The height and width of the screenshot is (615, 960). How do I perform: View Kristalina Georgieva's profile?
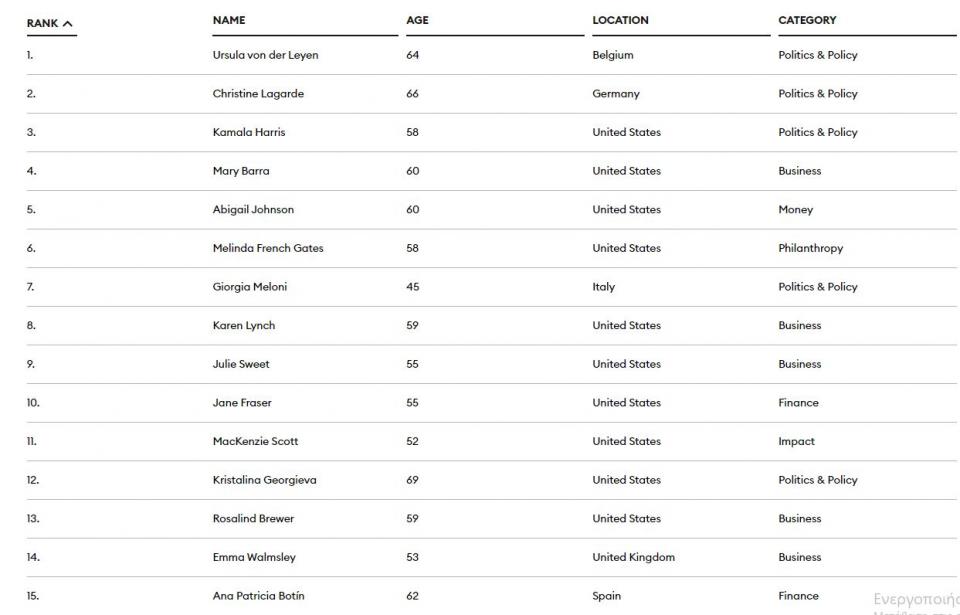[264, 480]
